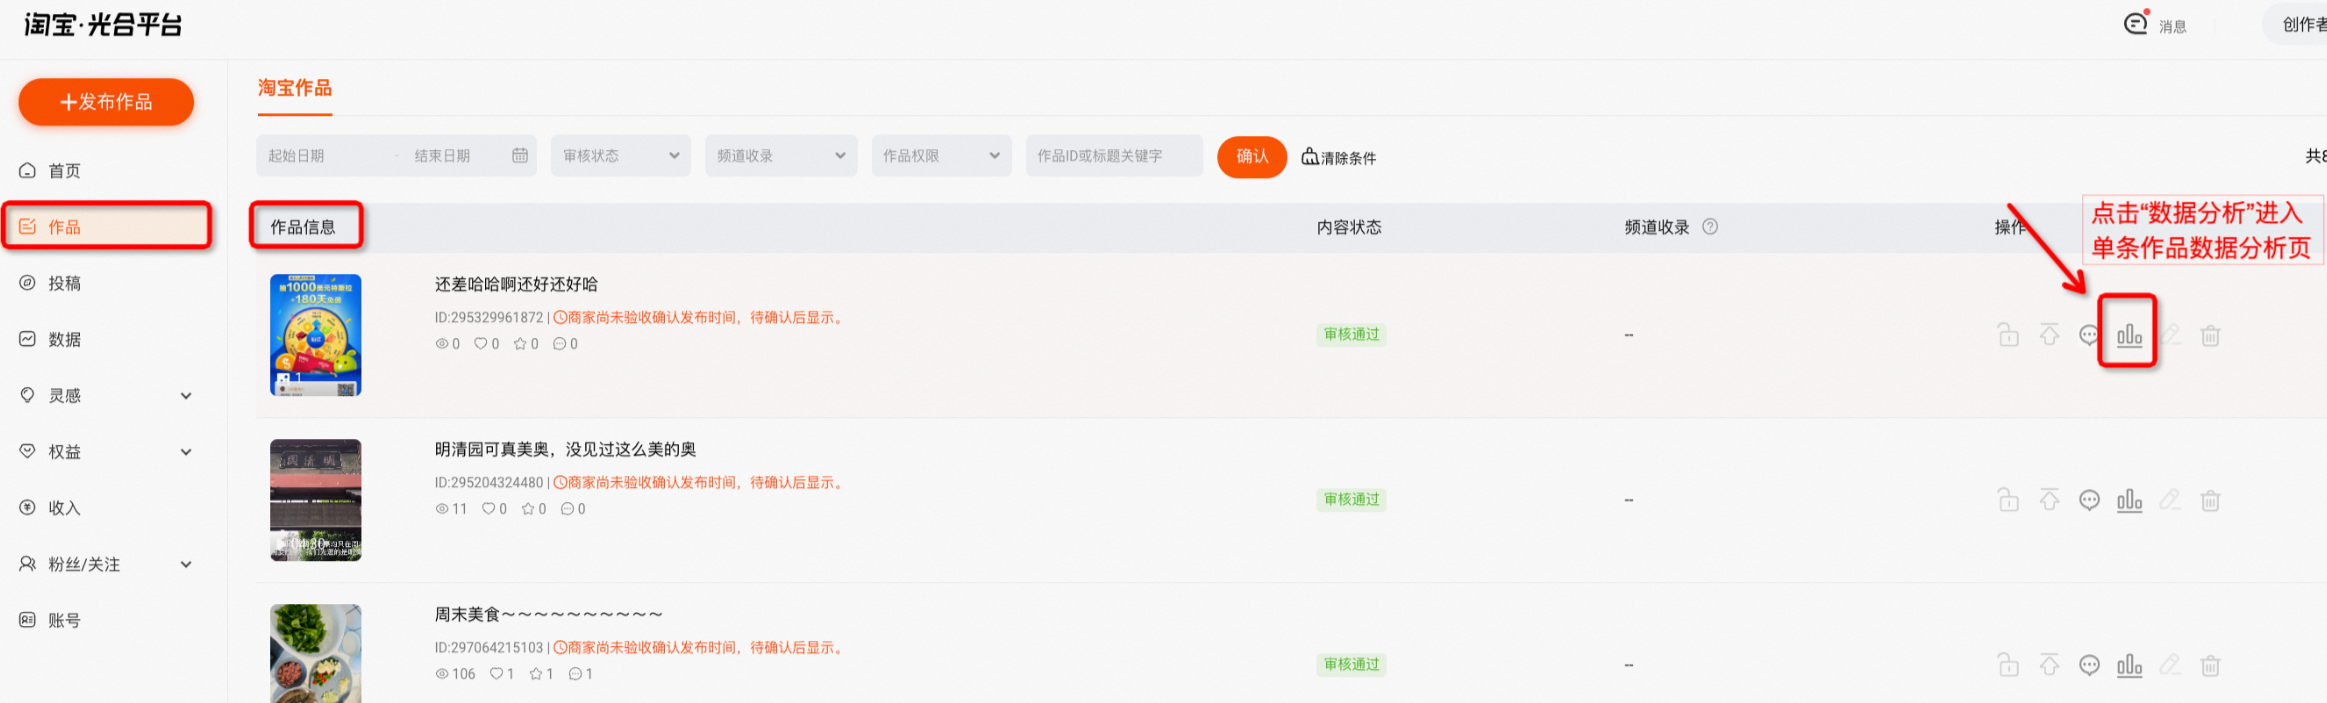Image resolution: width=2327 pixels, height=703 pixels.
Task: Click edit pencil icon for 明清园 work
Action: tap(2169, 500)
